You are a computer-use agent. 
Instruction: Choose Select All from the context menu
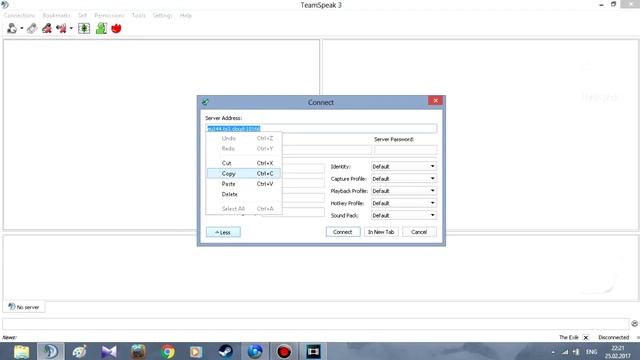click(244, 209)
